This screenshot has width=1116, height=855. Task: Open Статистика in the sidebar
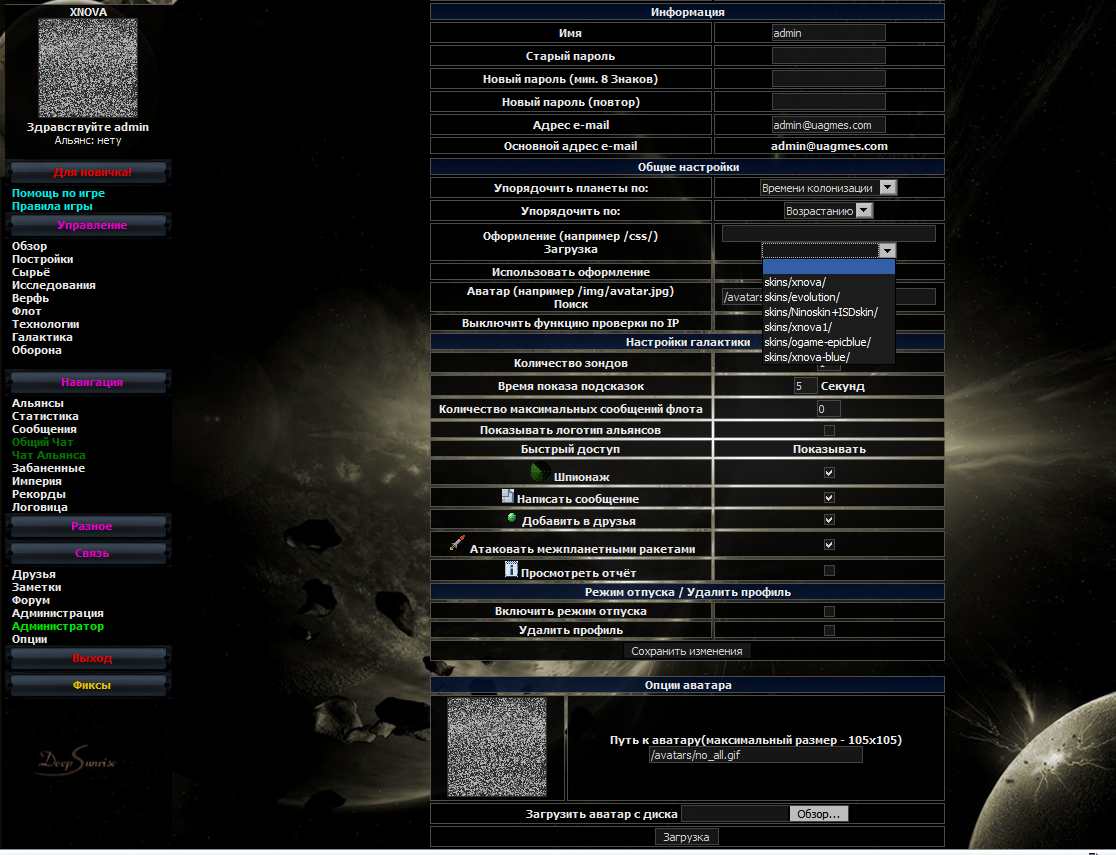pos(45,416)
